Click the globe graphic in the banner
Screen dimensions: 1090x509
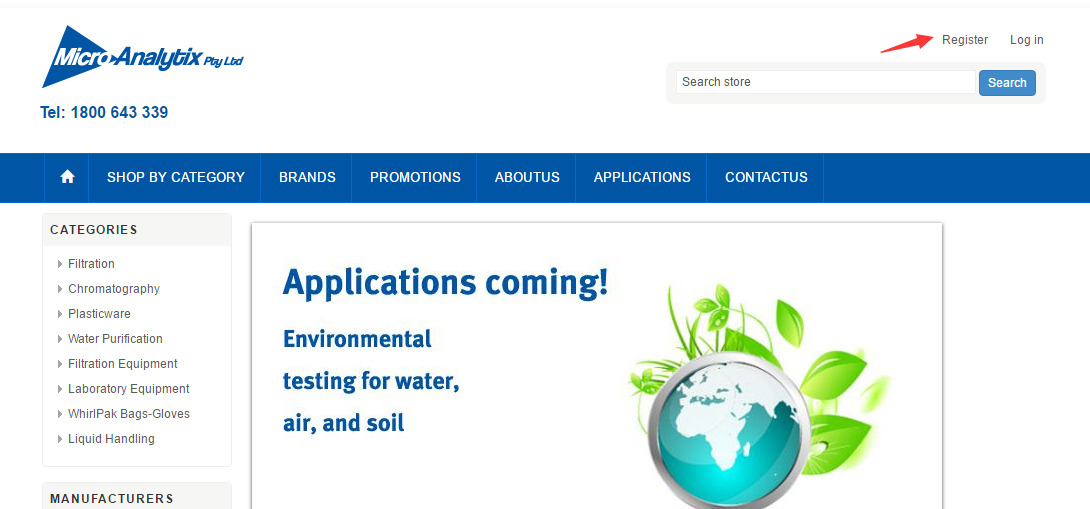click(730, 431)
